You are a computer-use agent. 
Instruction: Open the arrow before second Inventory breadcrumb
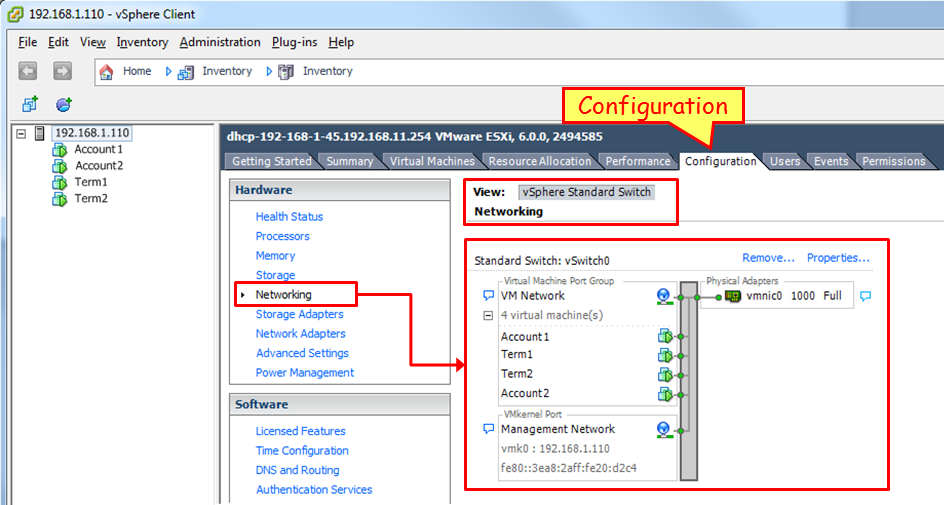point(269,72)
